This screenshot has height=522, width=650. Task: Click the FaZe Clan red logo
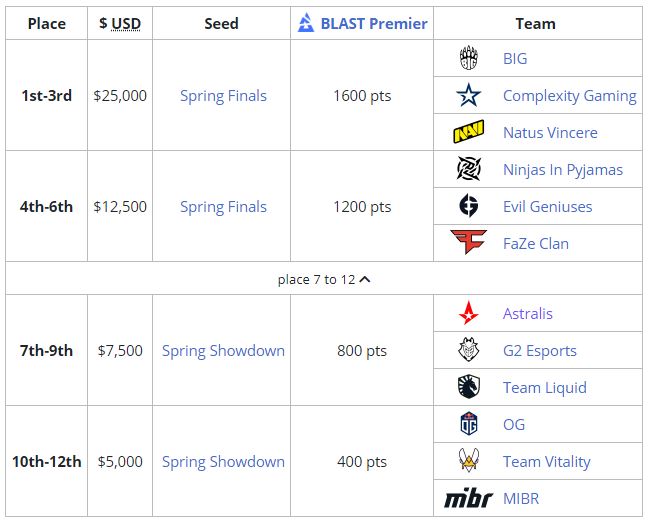468,243
